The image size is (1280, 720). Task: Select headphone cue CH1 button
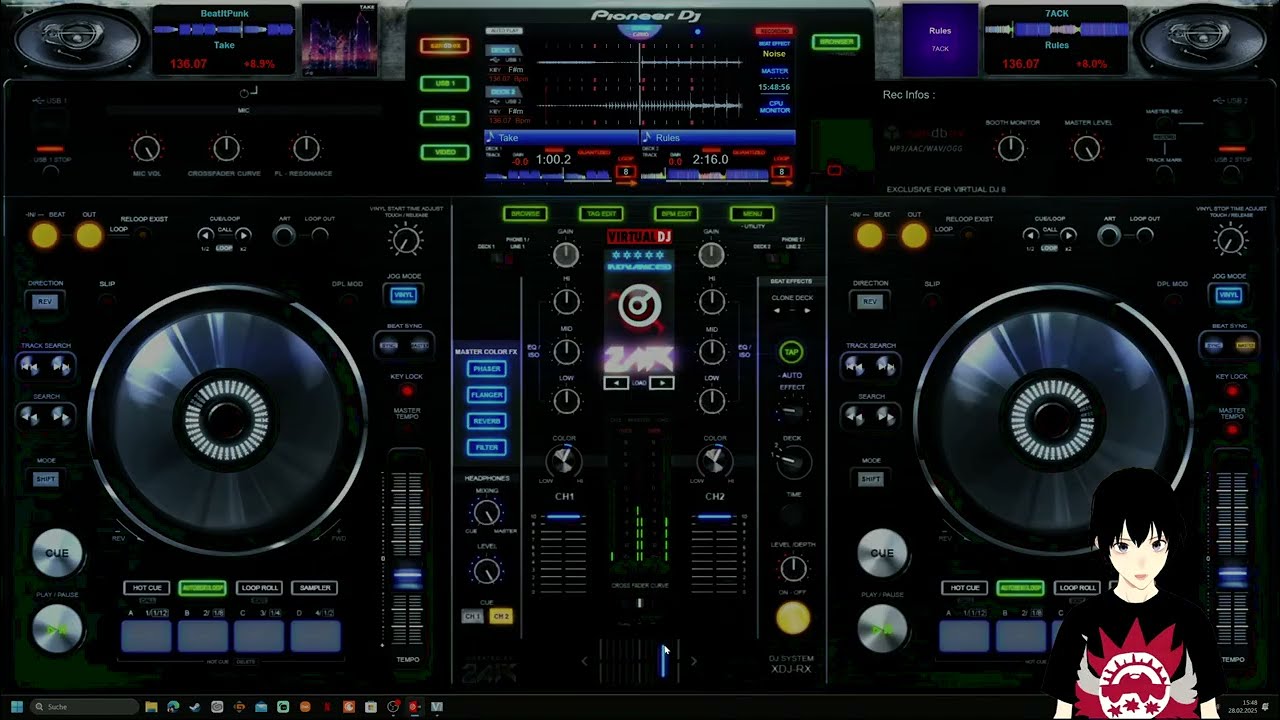(472, 617)
